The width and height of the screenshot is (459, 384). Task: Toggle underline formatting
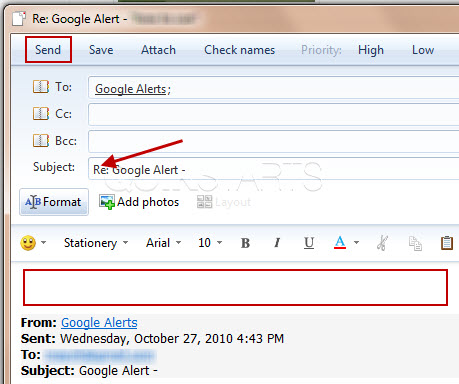pyautogui.click(x=309, y=243)
